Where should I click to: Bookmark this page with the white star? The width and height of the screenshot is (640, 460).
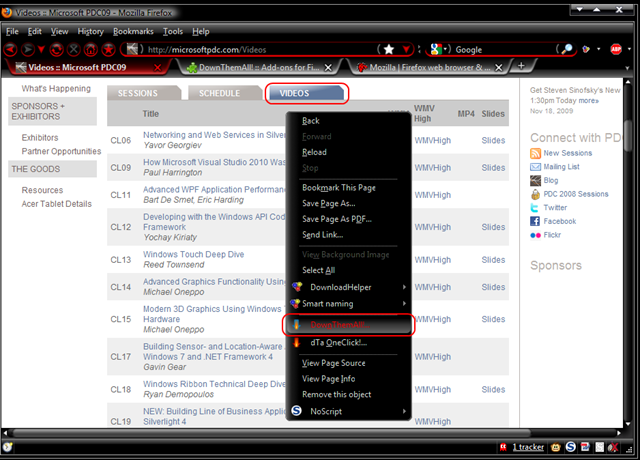389,49
